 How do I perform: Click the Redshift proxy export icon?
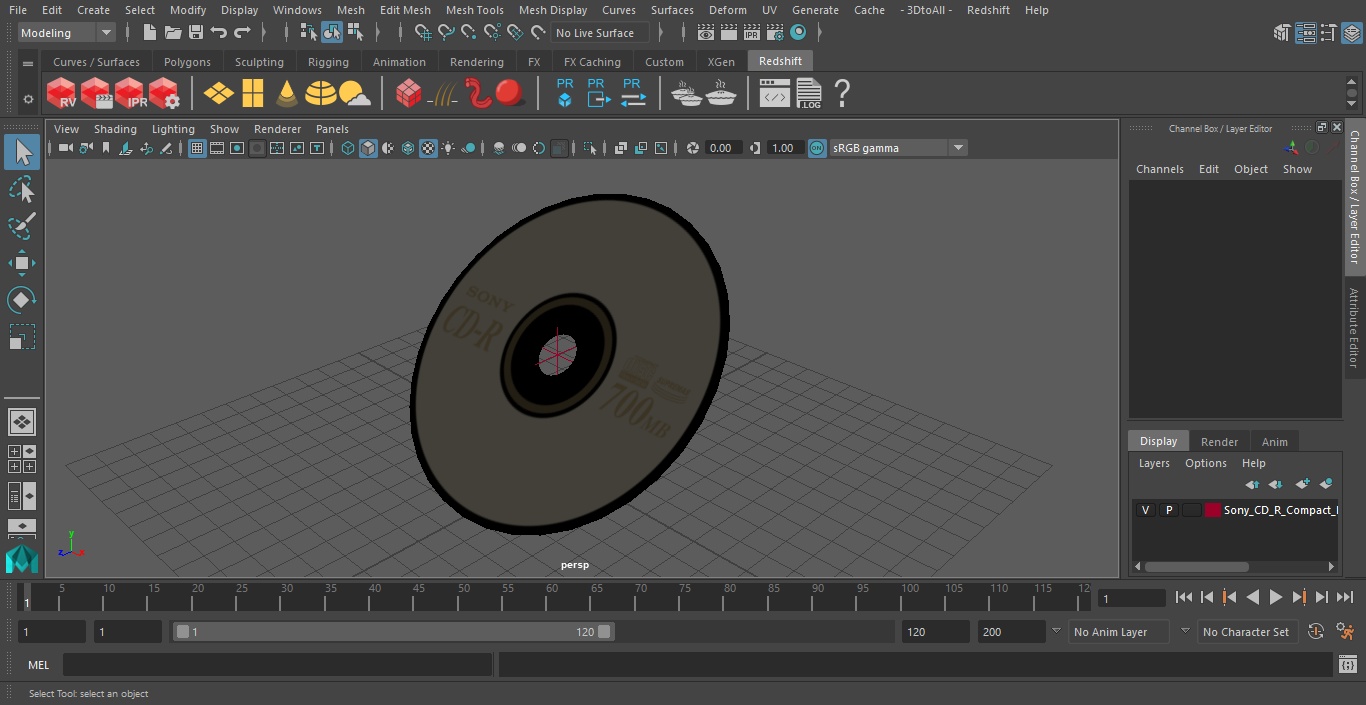tap(598, 94)
